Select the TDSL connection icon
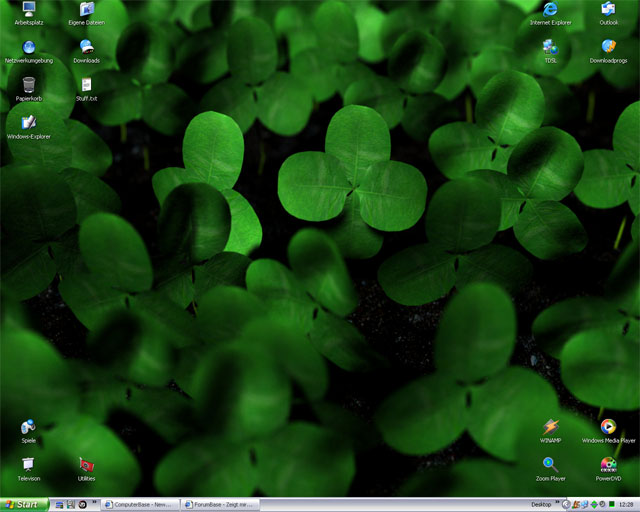This screenshot has height=512, width=640. click(x=550, y=52)
